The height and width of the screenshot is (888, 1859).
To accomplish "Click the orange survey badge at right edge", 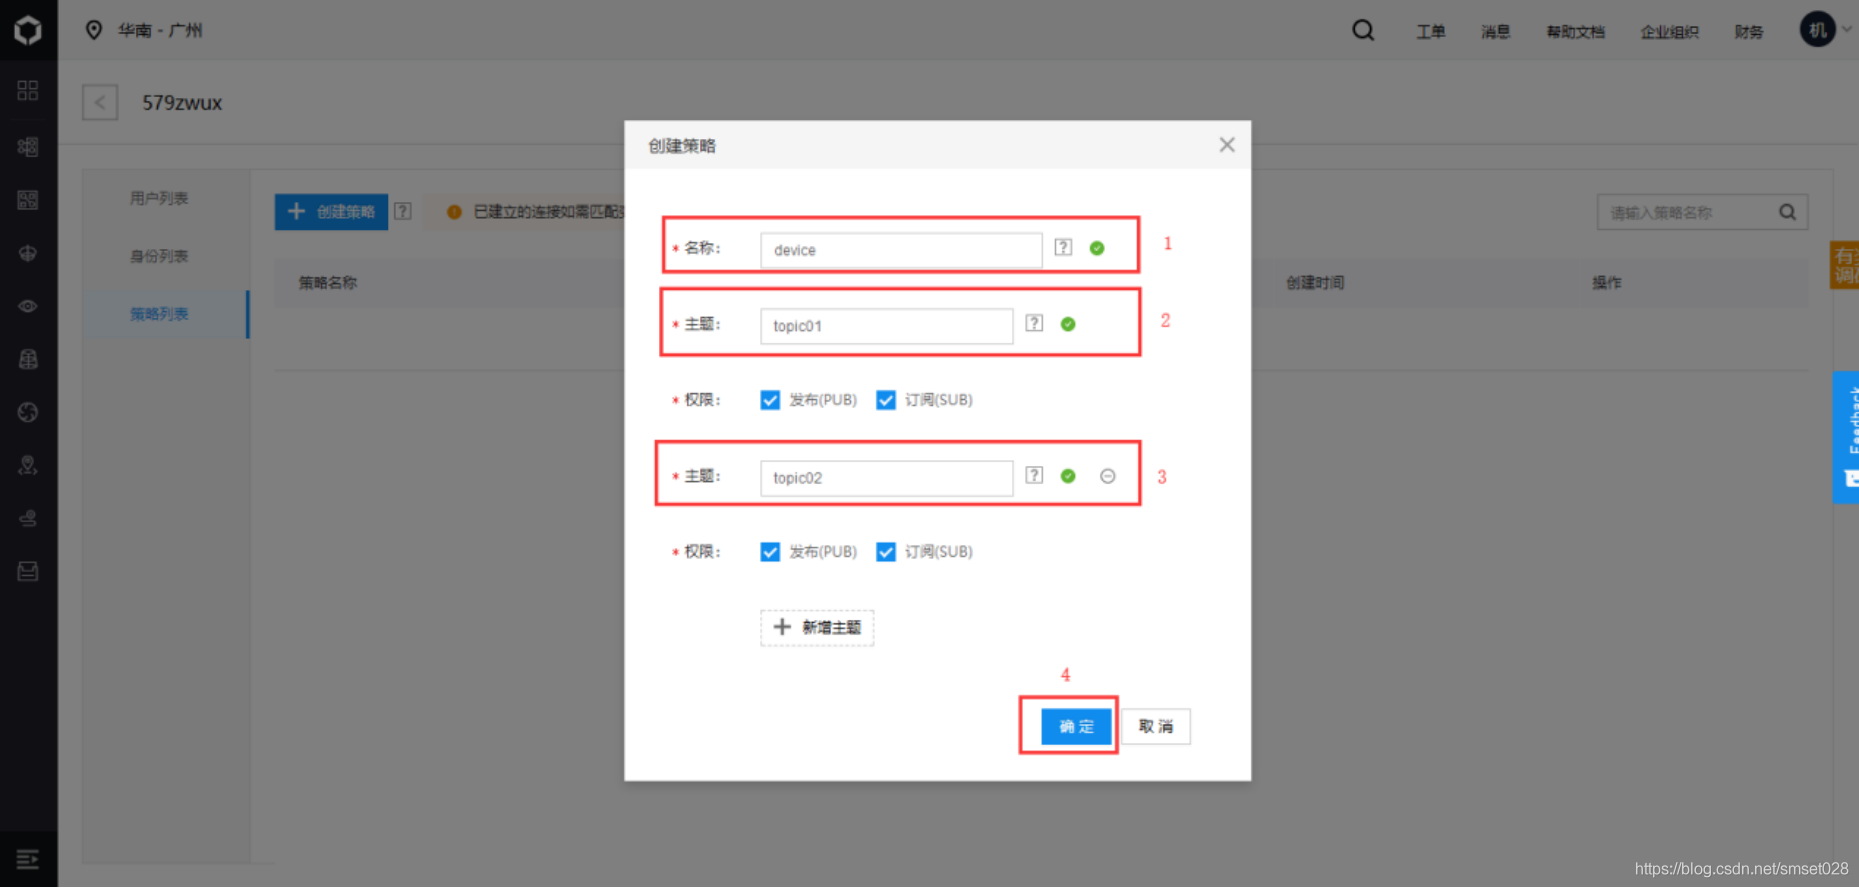I will [1845, 265].
